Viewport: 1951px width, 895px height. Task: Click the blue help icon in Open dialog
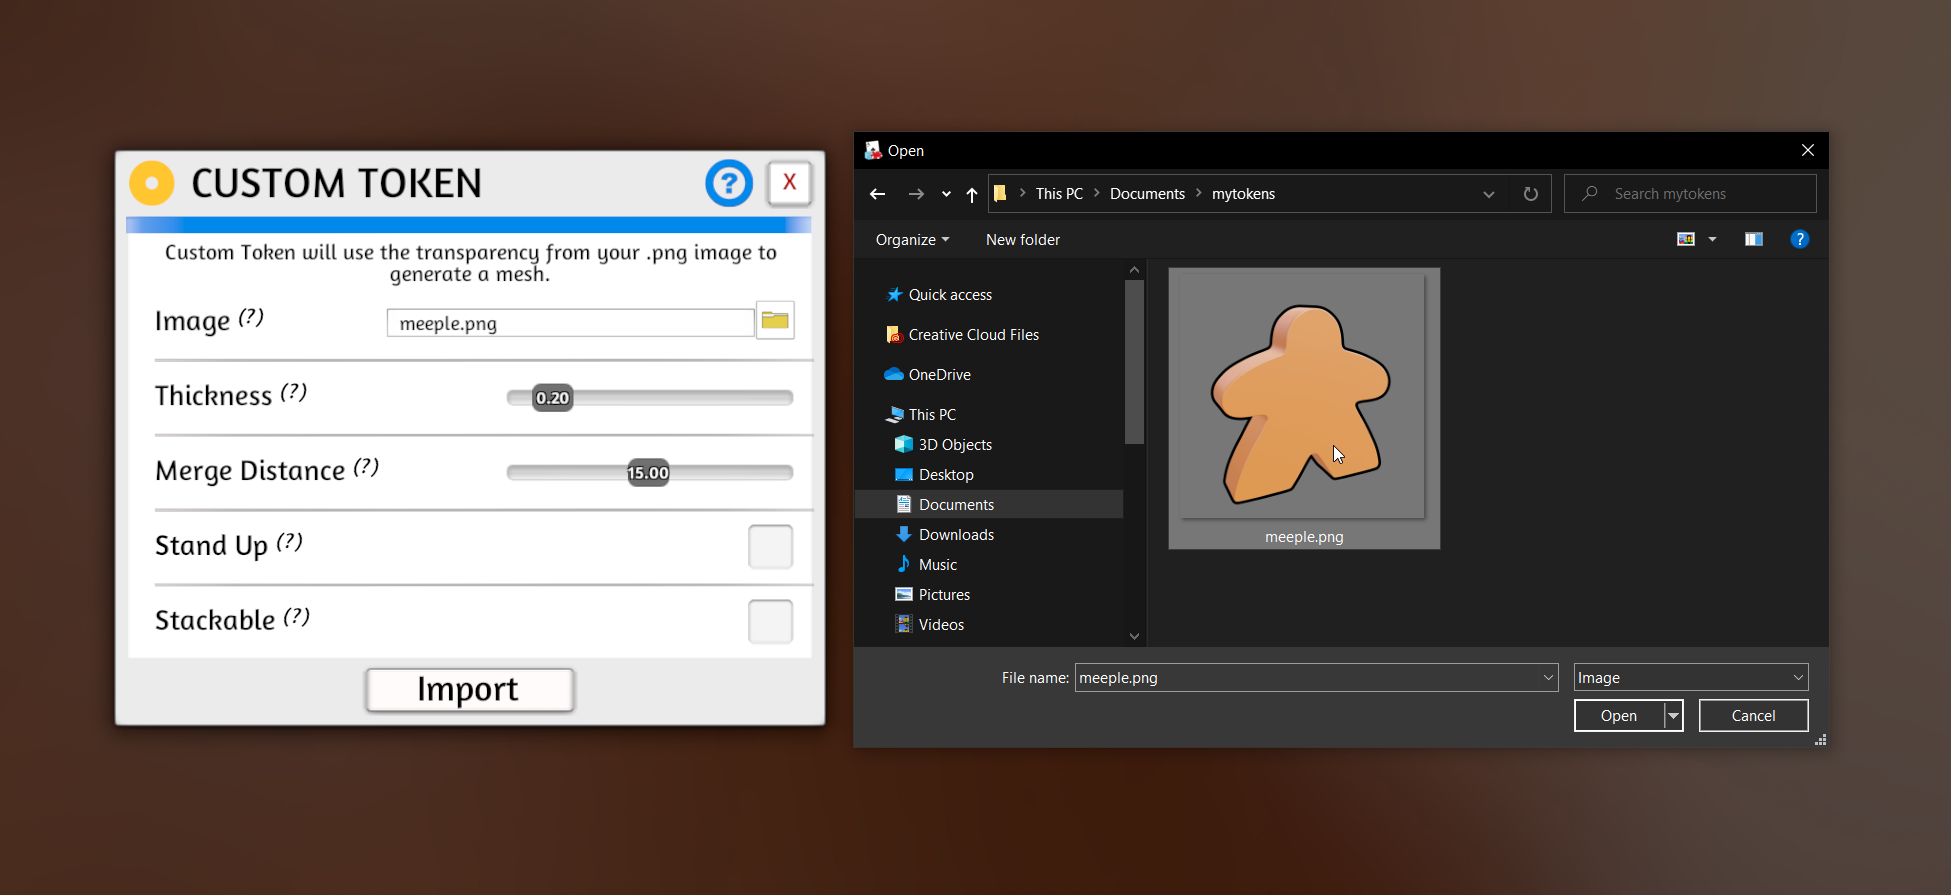coord(1800,239)
